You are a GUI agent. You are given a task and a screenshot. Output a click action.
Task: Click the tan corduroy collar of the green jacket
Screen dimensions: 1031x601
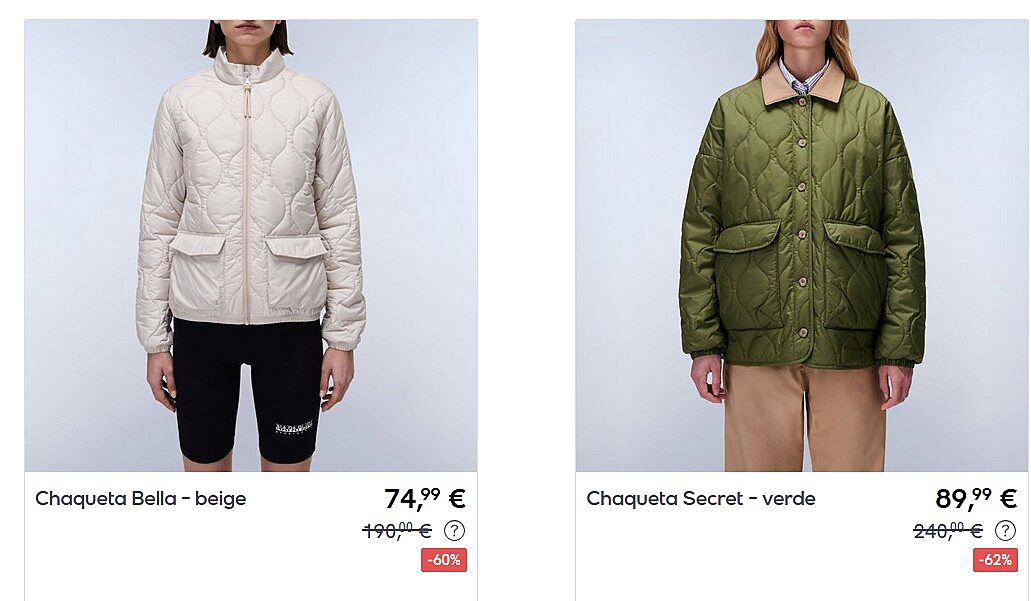802,84
